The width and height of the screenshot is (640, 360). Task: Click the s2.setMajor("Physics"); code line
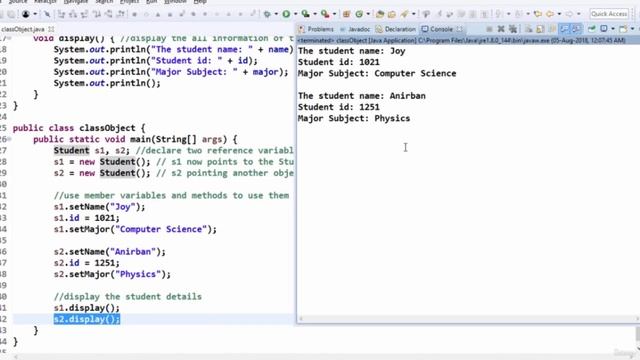112,274
